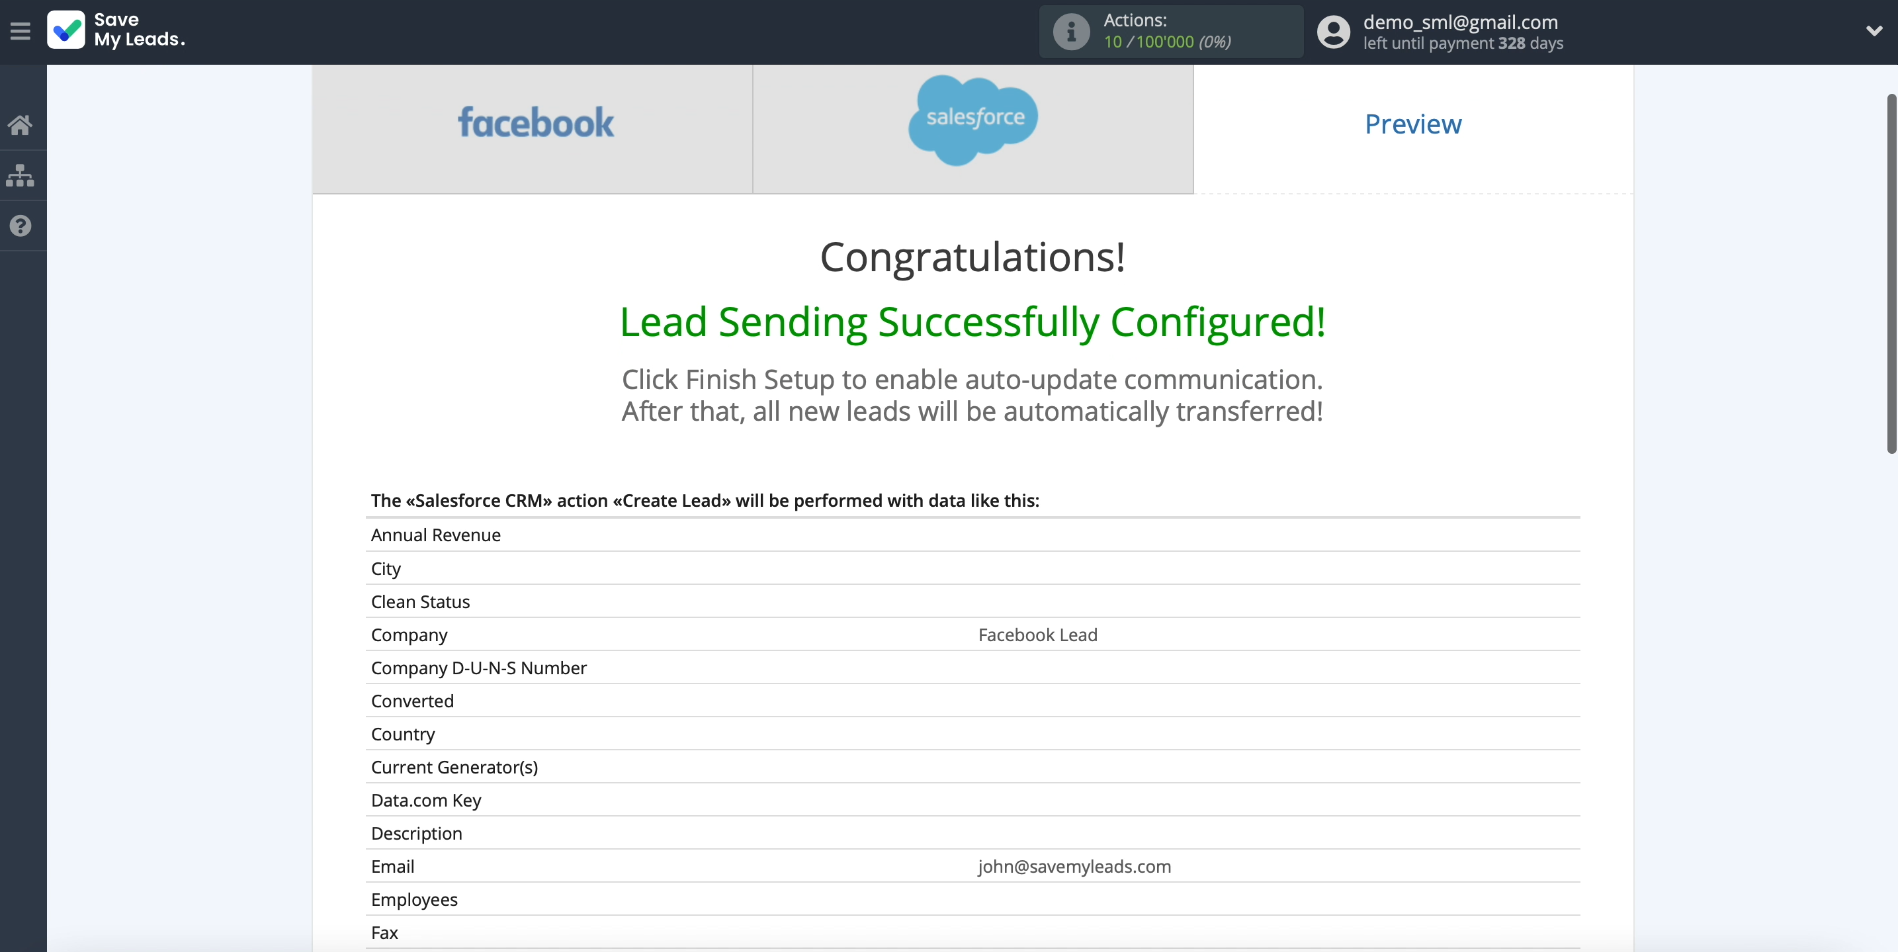
Task: Click Lead Sending Successfully Configured text
Action: (x=972, y=322)
